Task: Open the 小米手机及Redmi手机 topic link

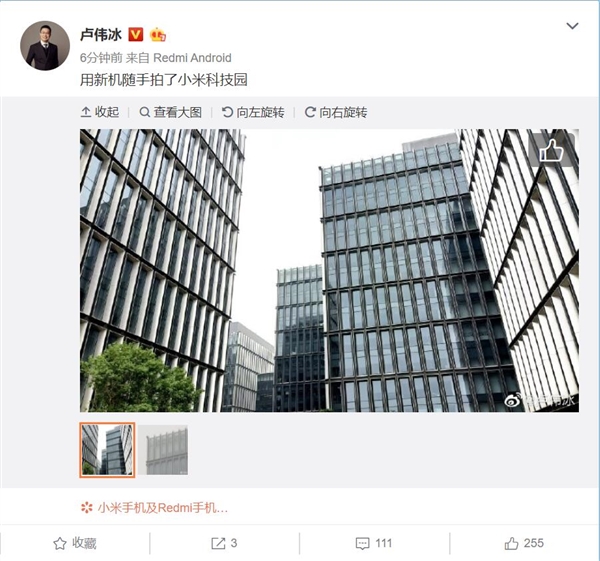Action: [155, 508]
